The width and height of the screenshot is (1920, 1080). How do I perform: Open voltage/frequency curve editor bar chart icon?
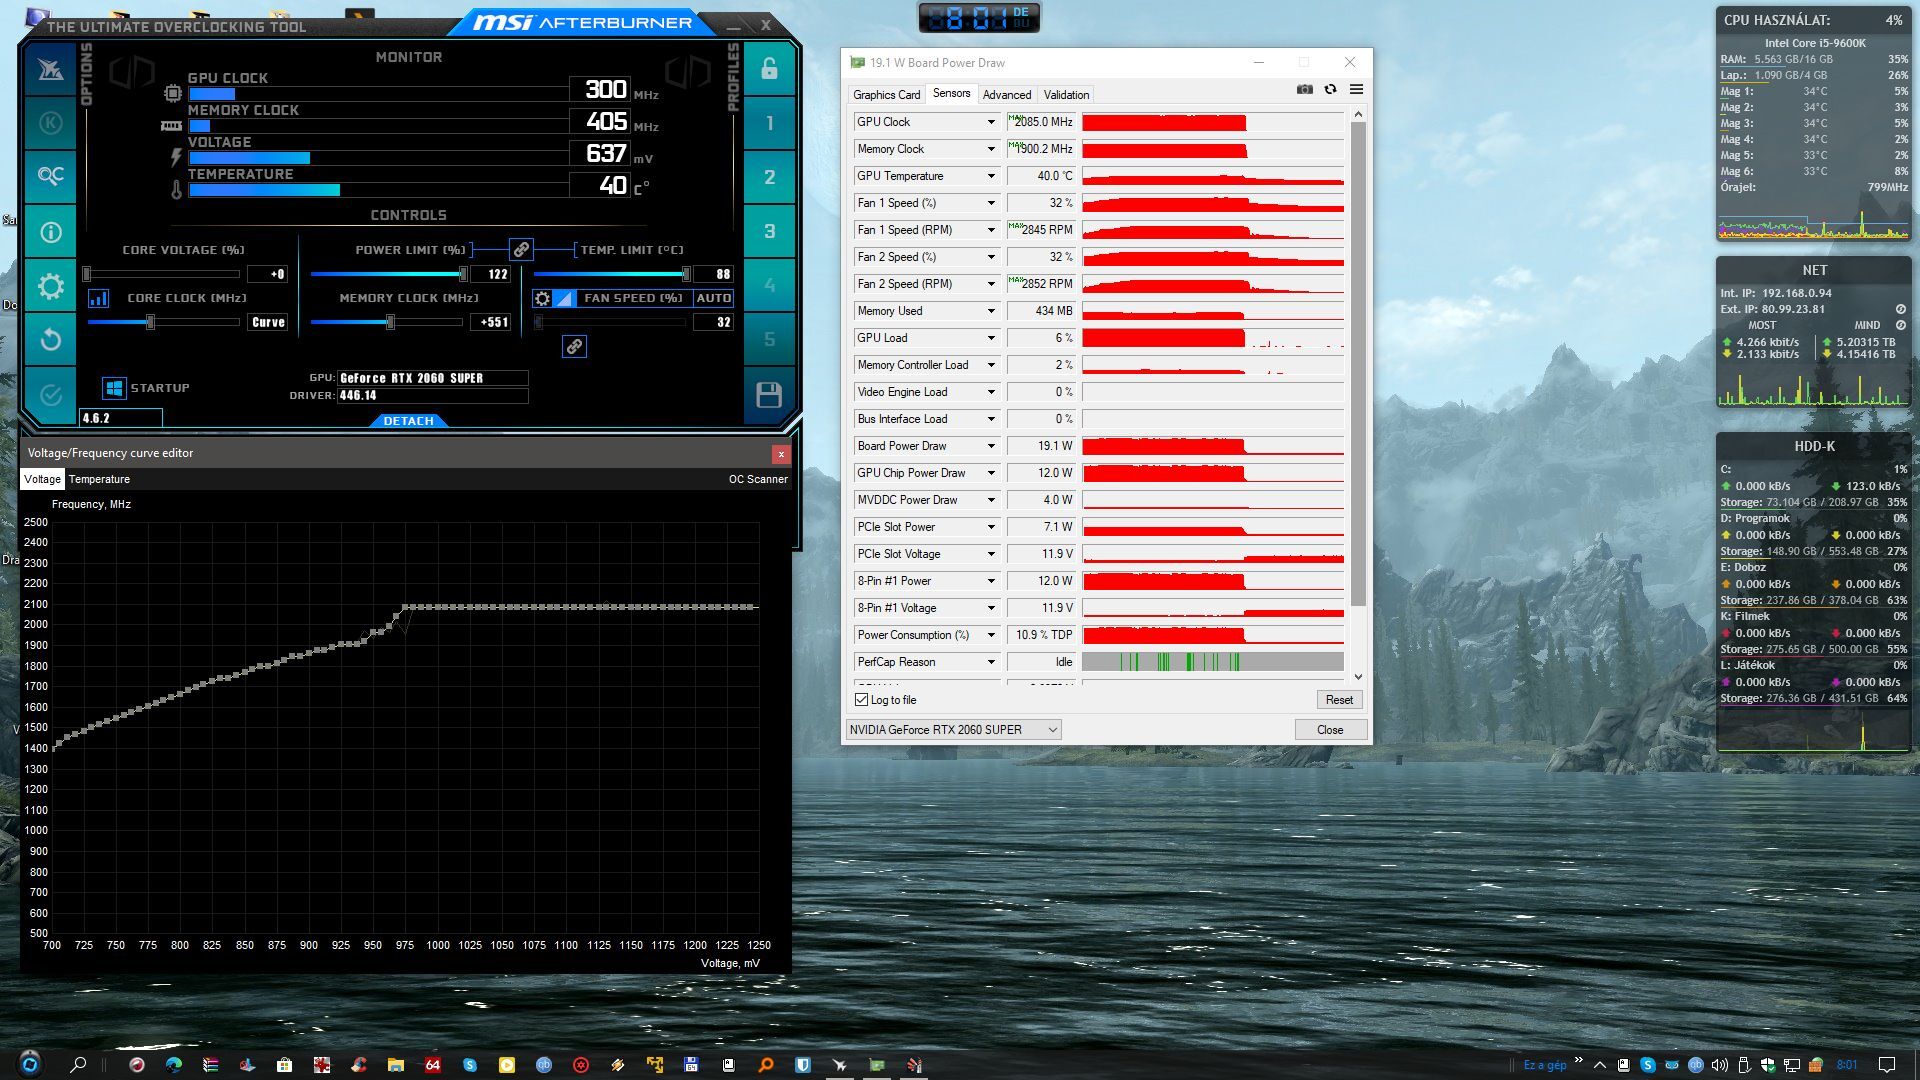point(98,298)
